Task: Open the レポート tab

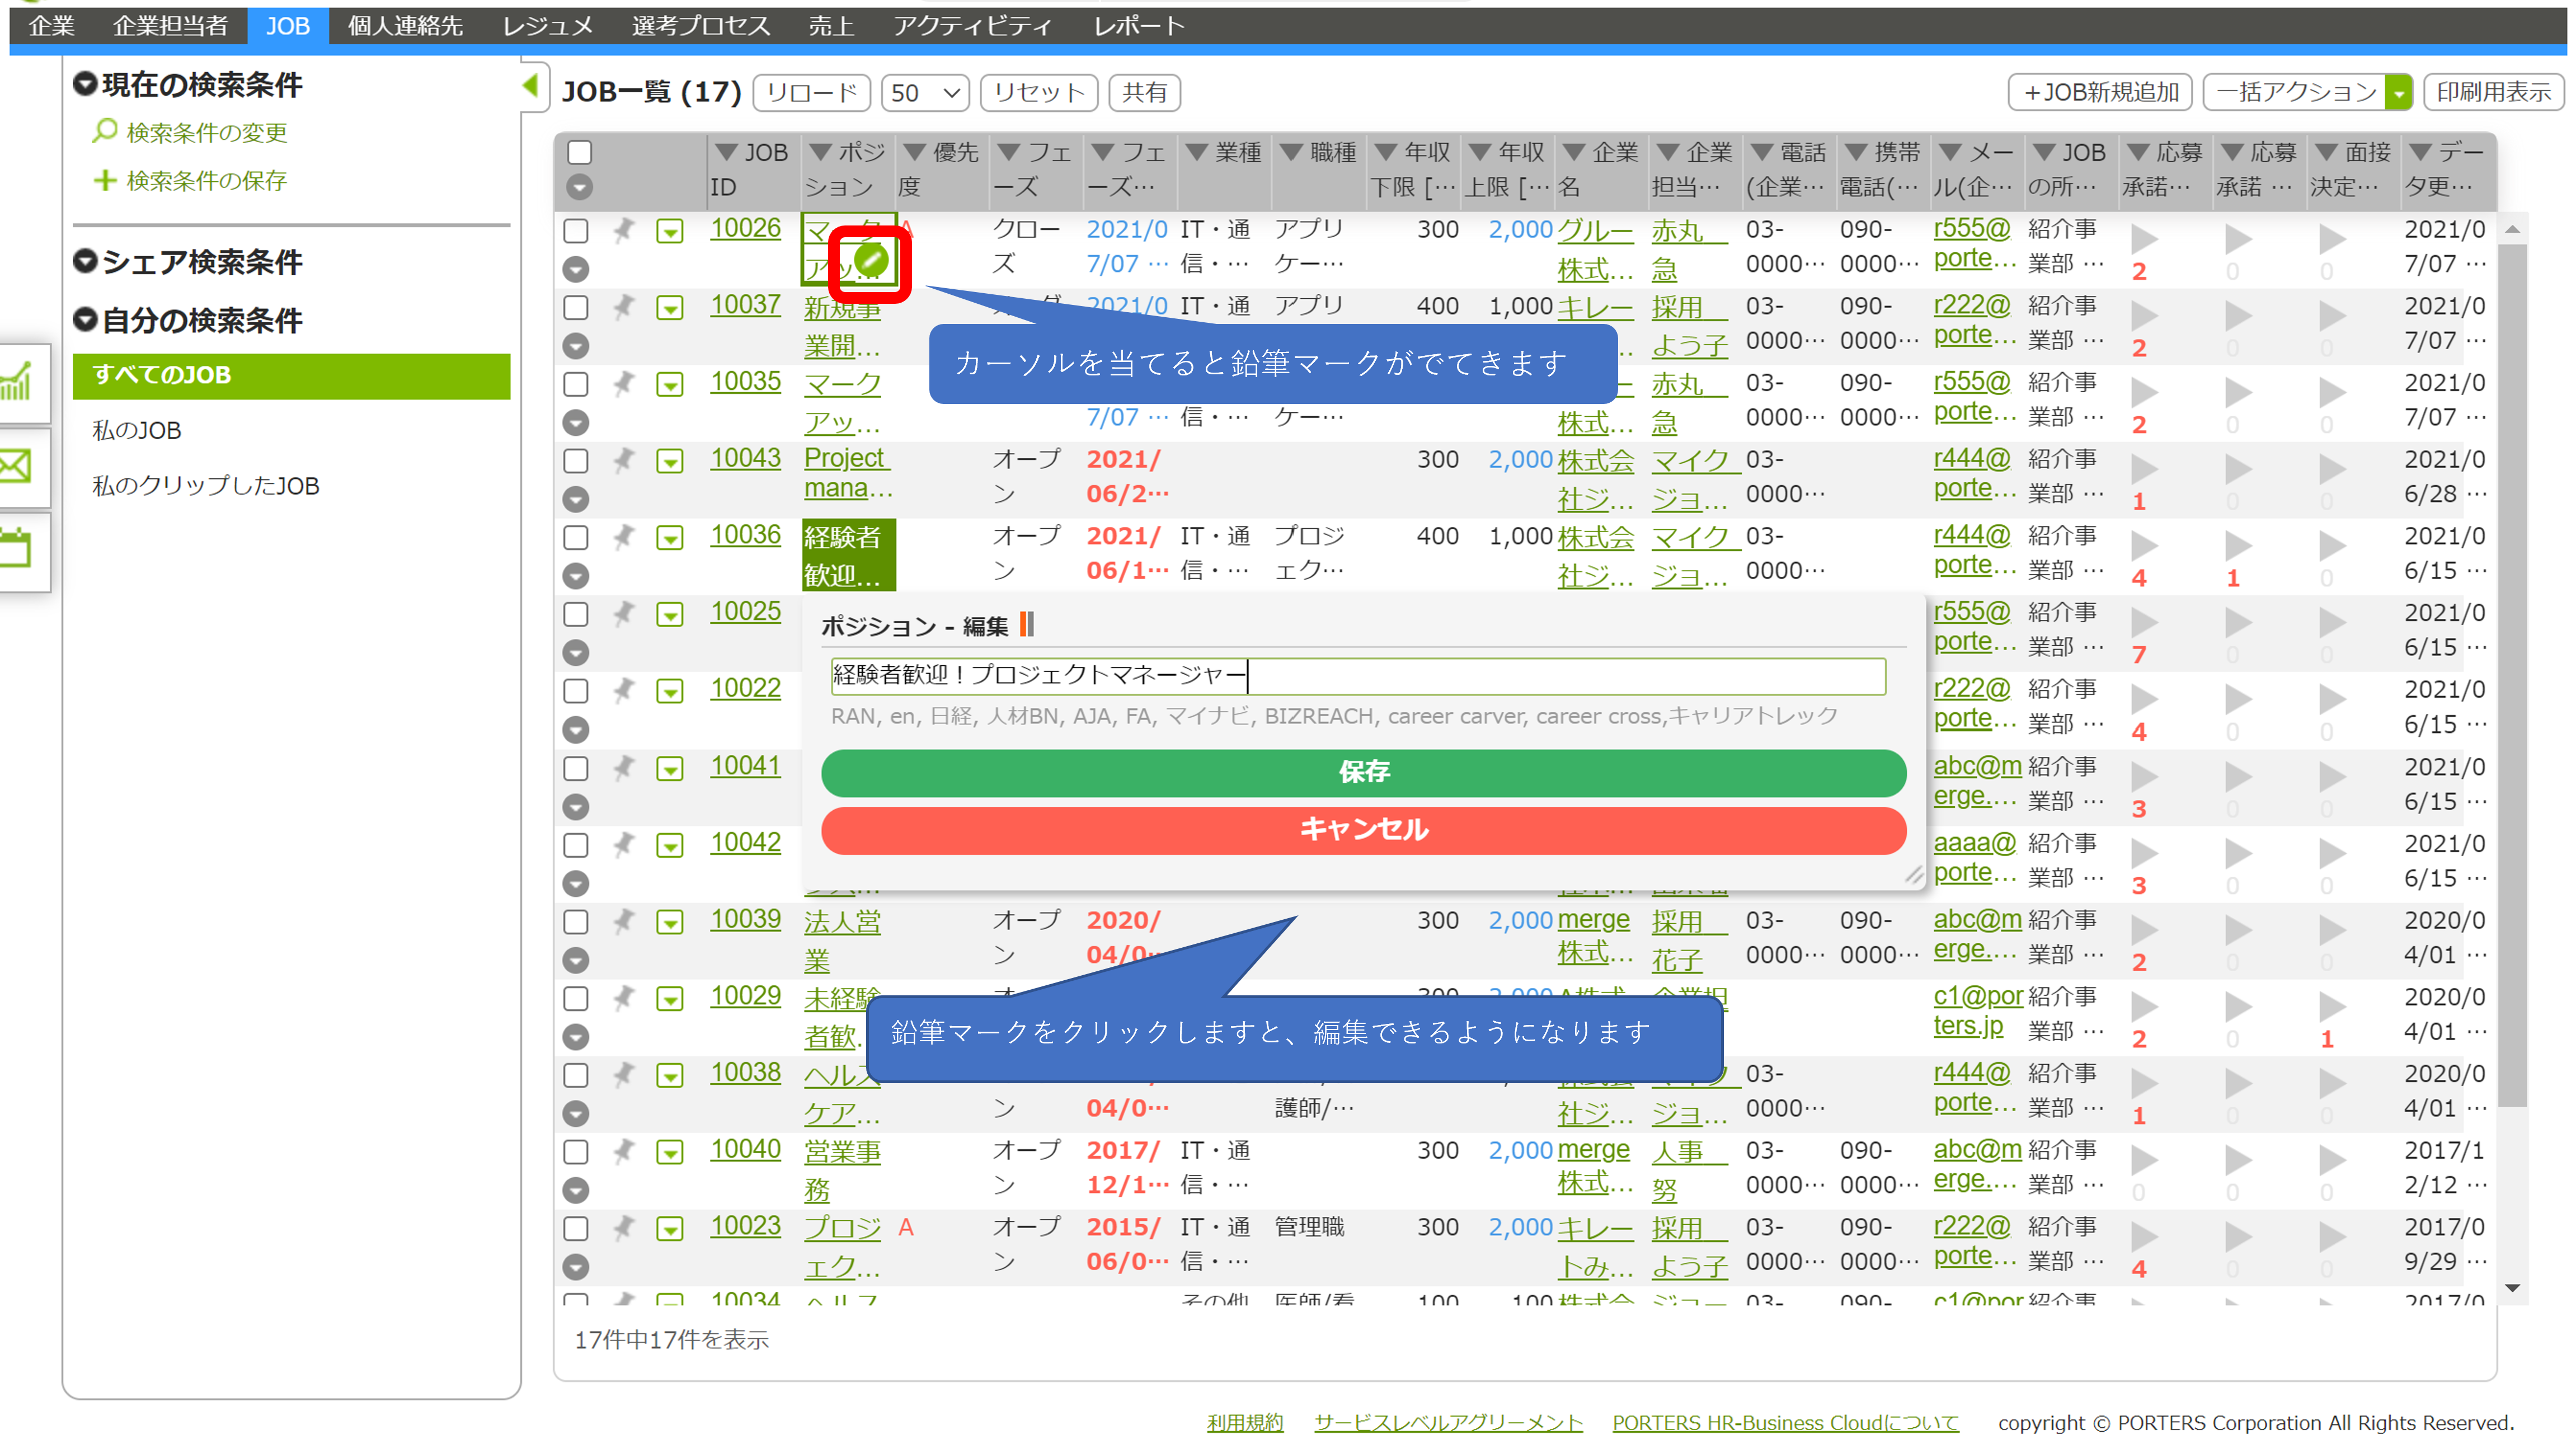Action: (1139, 26)
